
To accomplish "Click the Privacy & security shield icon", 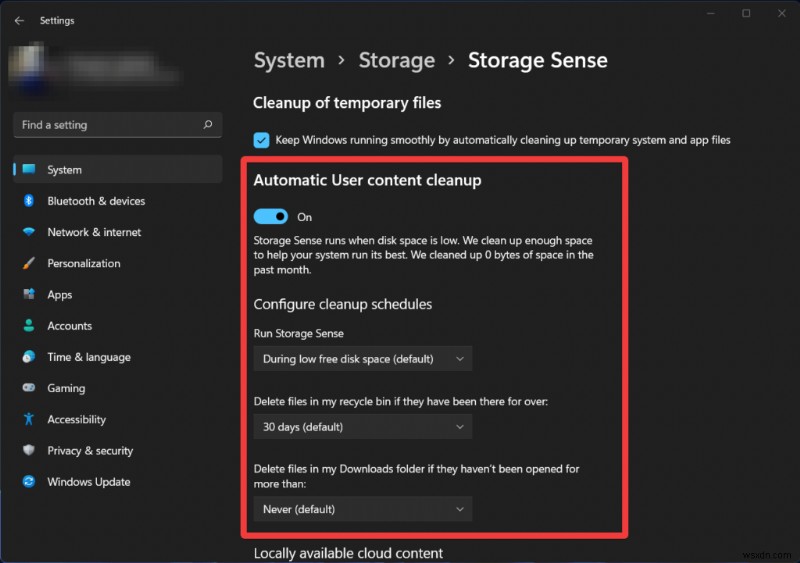I will point(29,450).
